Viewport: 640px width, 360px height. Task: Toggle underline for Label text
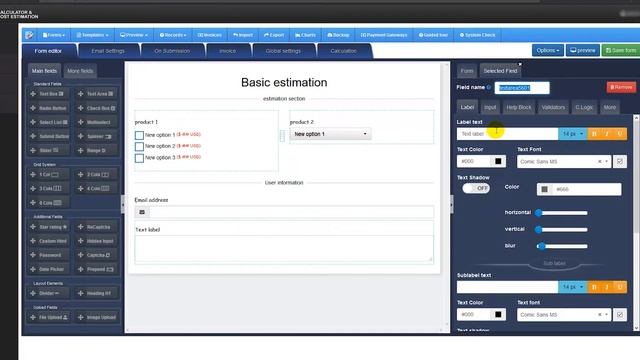(x=620, y=134)
